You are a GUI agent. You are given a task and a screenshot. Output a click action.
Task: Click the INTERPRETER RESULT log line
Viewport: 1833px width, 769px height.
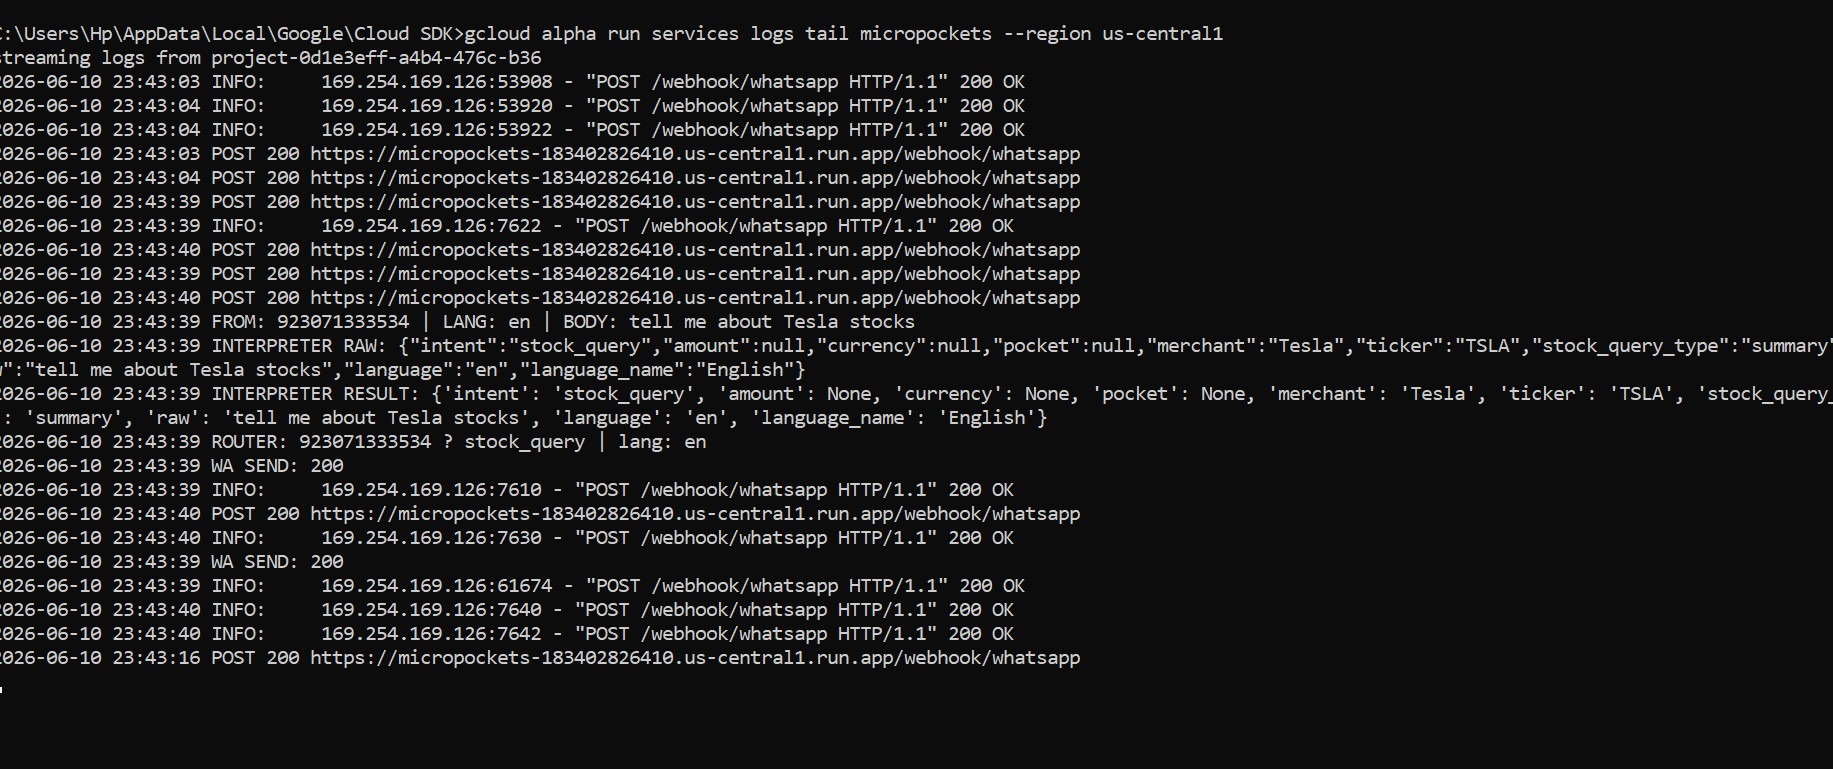pyautogui.click(x=916, y=394)
